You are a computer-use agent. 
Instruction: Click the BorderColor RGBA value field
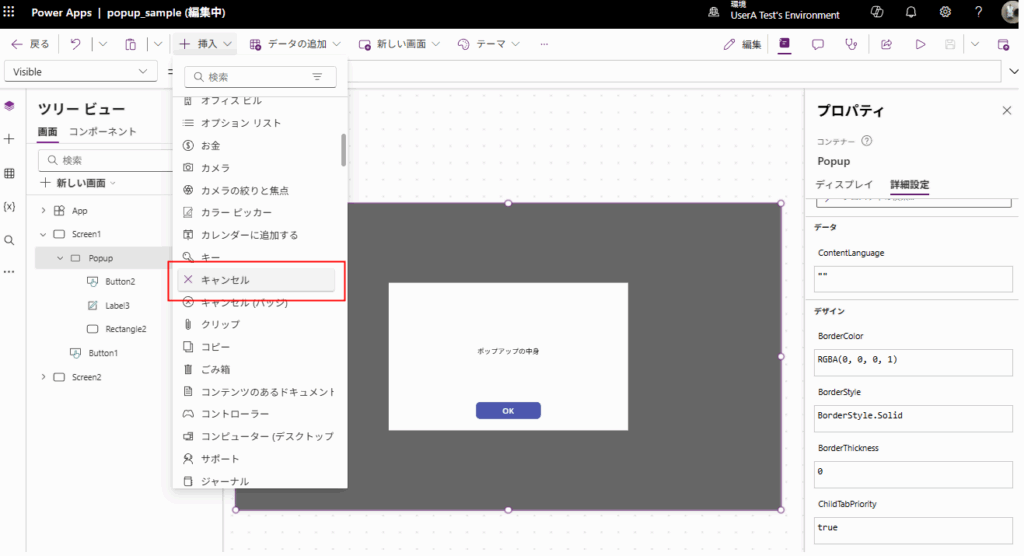click(913, 363)
